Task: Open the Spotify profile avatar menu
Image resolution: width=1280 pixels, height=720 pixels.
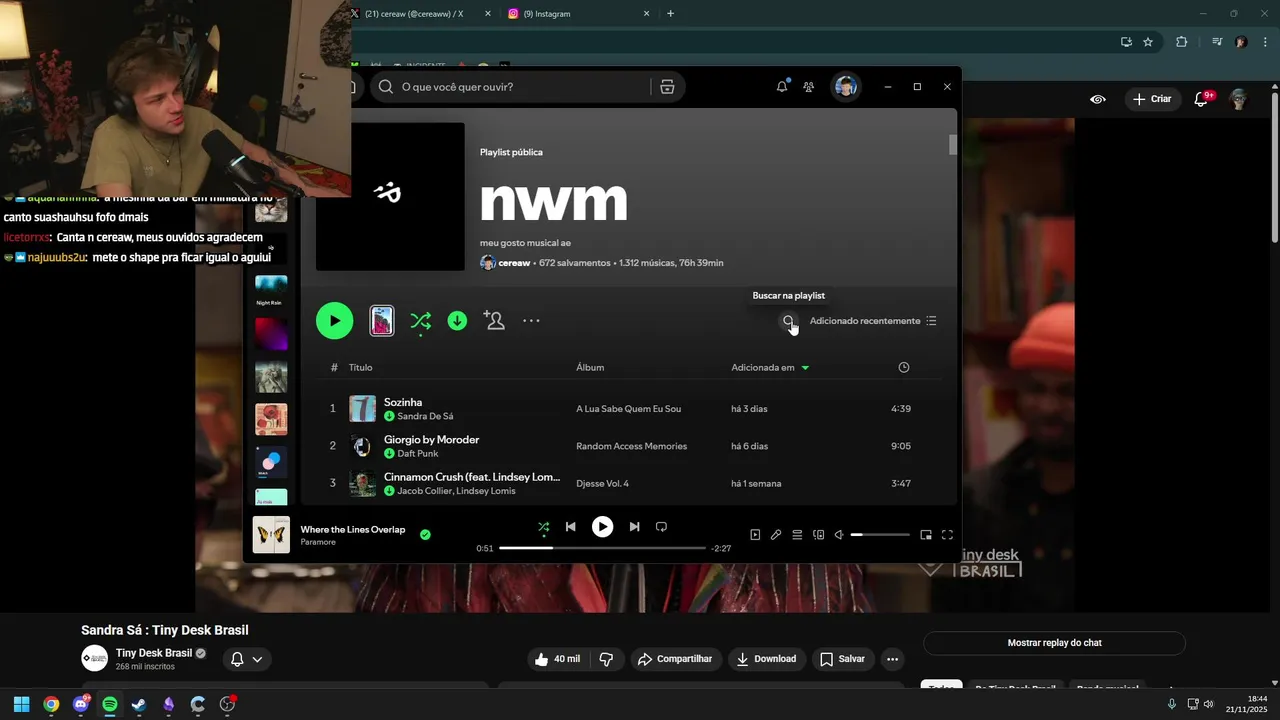Action: tap(846, 87)
